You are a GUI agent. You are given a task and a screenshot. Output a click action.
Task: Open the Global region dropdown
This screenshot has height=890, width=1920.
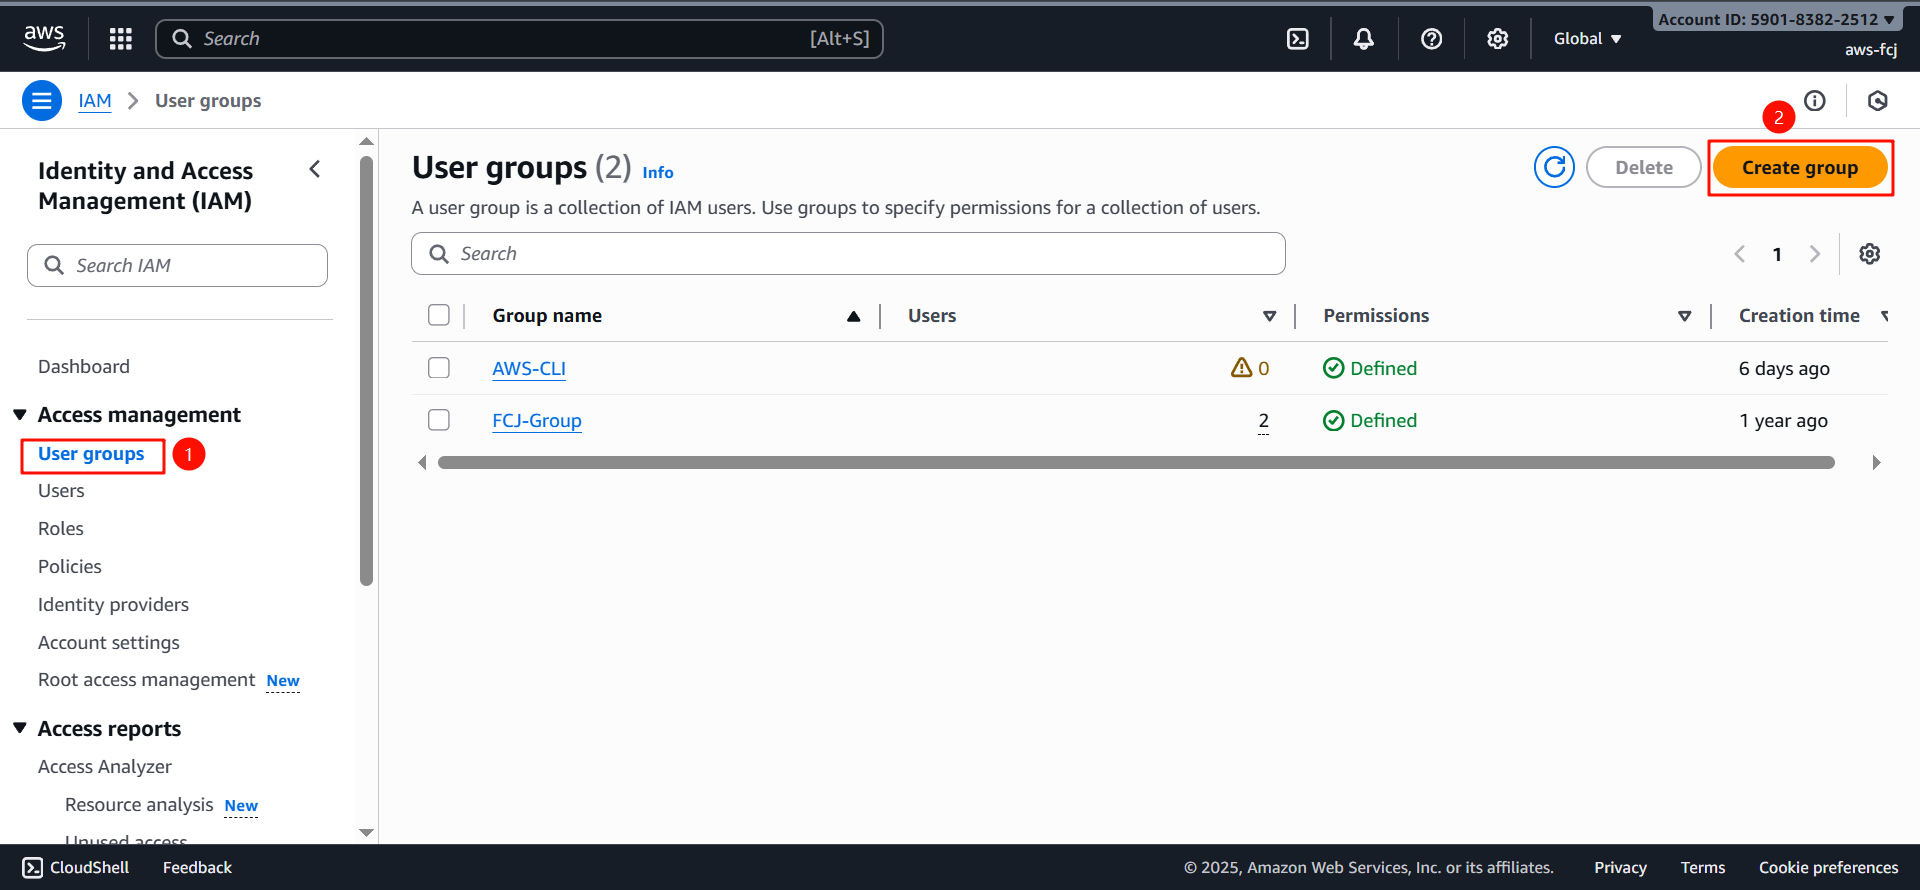tap(1587, 38)
